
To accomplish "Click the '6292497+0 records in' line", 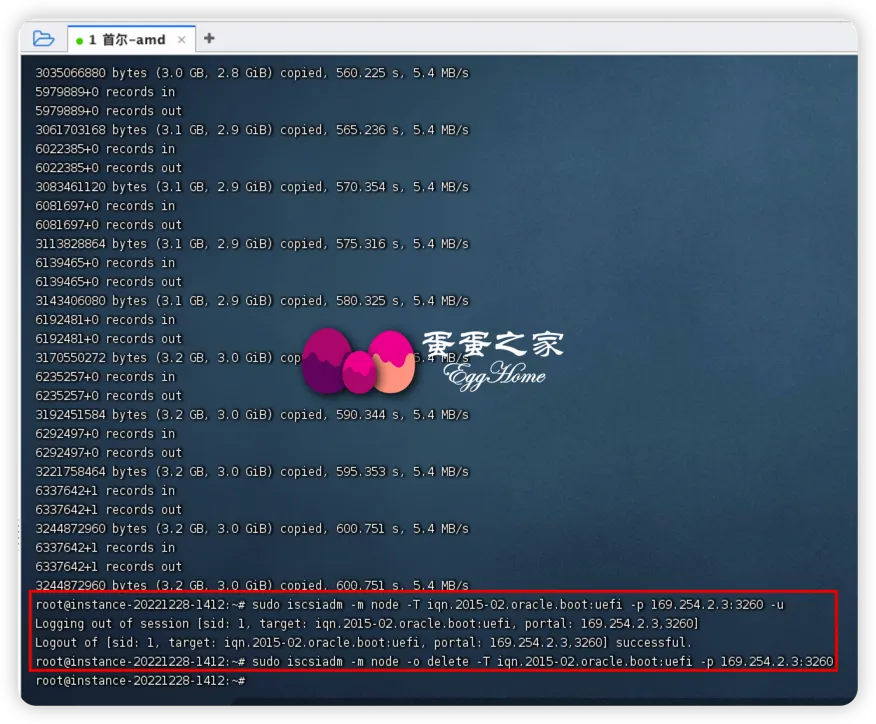I will (104, 434).
